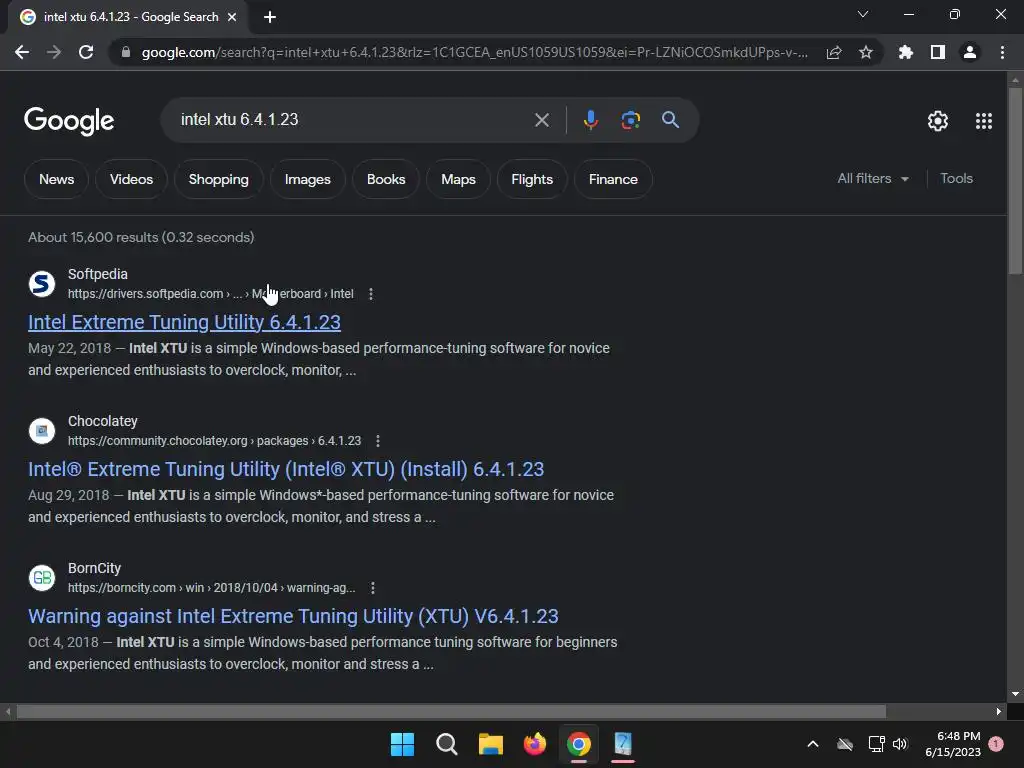1024x768 pixels.
Task: Start a voice search with the microphone
Action: [x=590, y=120]
